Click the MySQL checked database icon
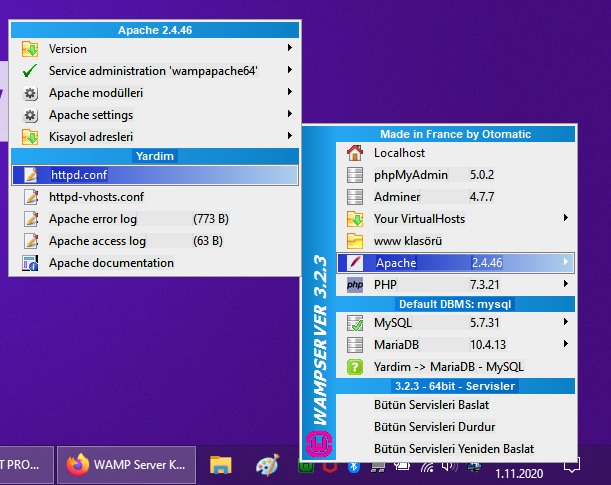This screenshot has height=485, width=611. pyautogui.click(x=355, y=323)
